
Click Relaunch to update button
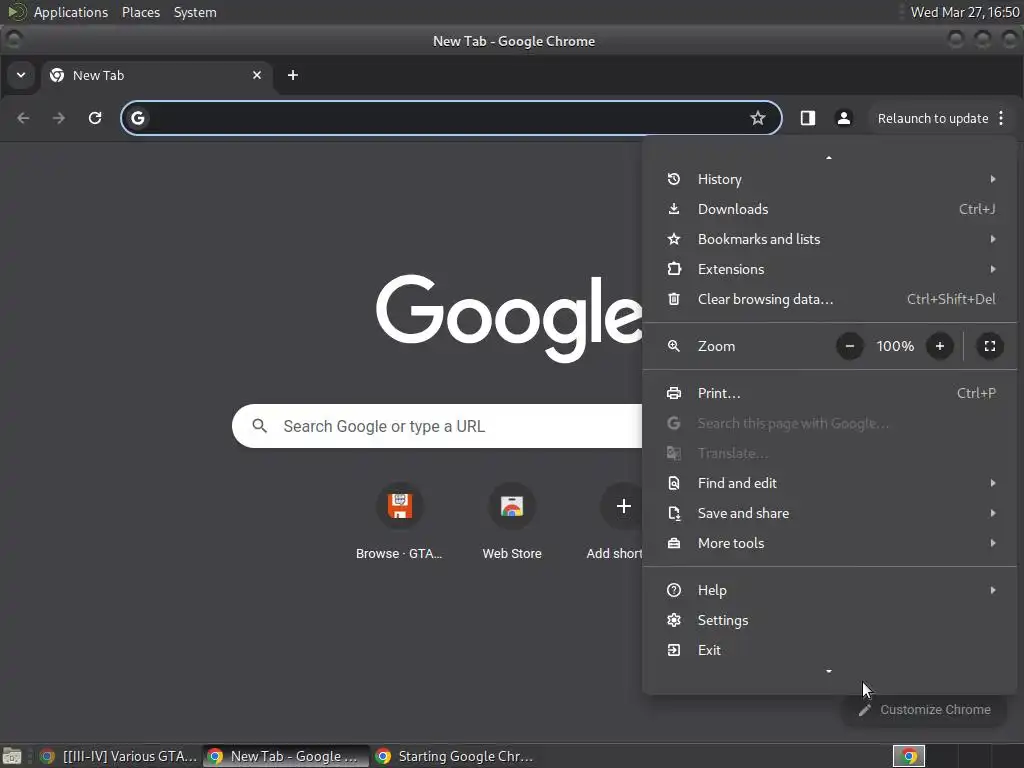click(933, 118)
